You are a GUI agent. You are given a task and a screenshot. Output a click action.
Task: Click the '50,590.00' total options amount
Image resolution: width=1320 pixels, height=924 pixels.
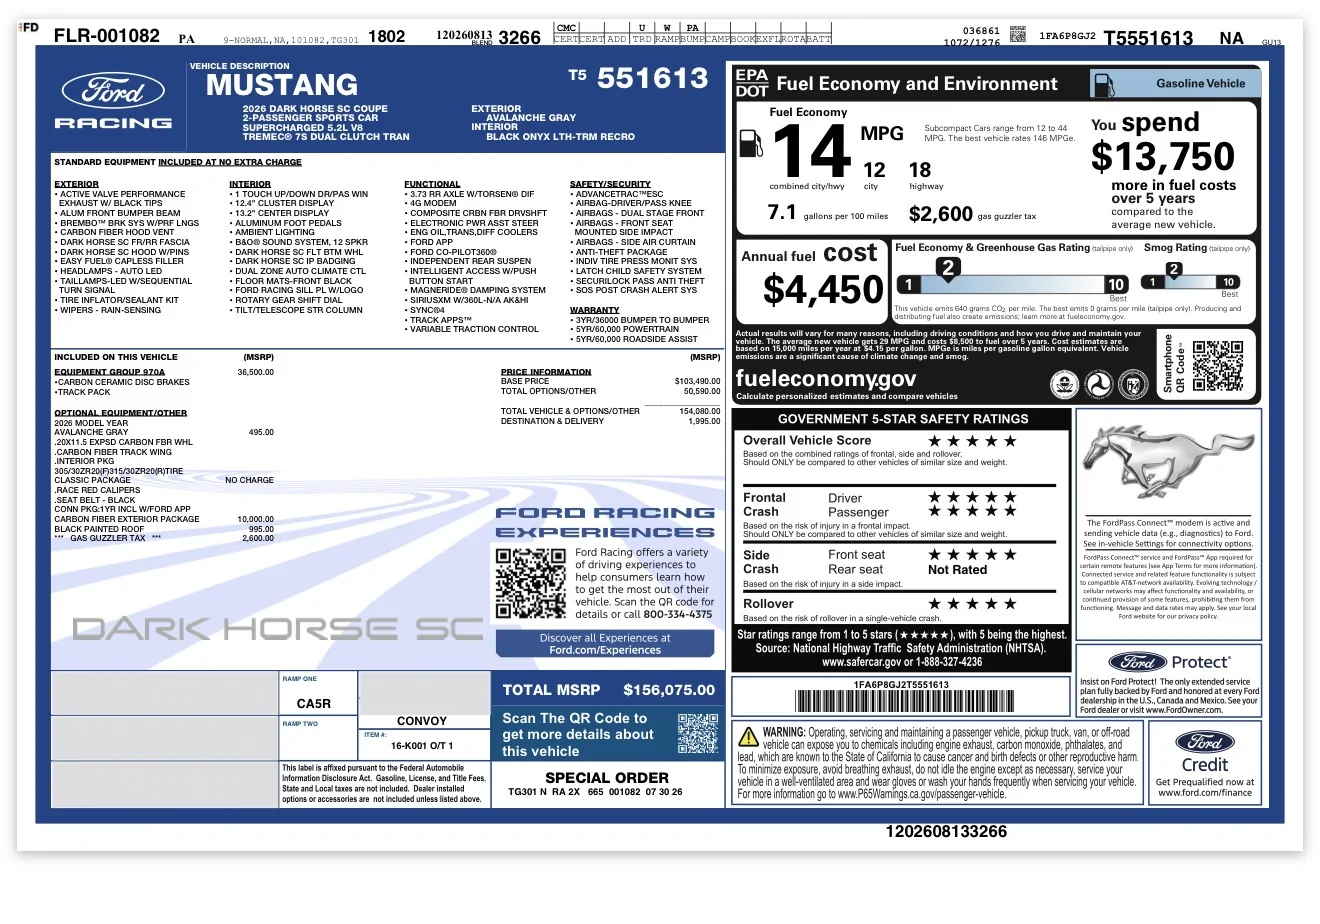click(701, 391)
